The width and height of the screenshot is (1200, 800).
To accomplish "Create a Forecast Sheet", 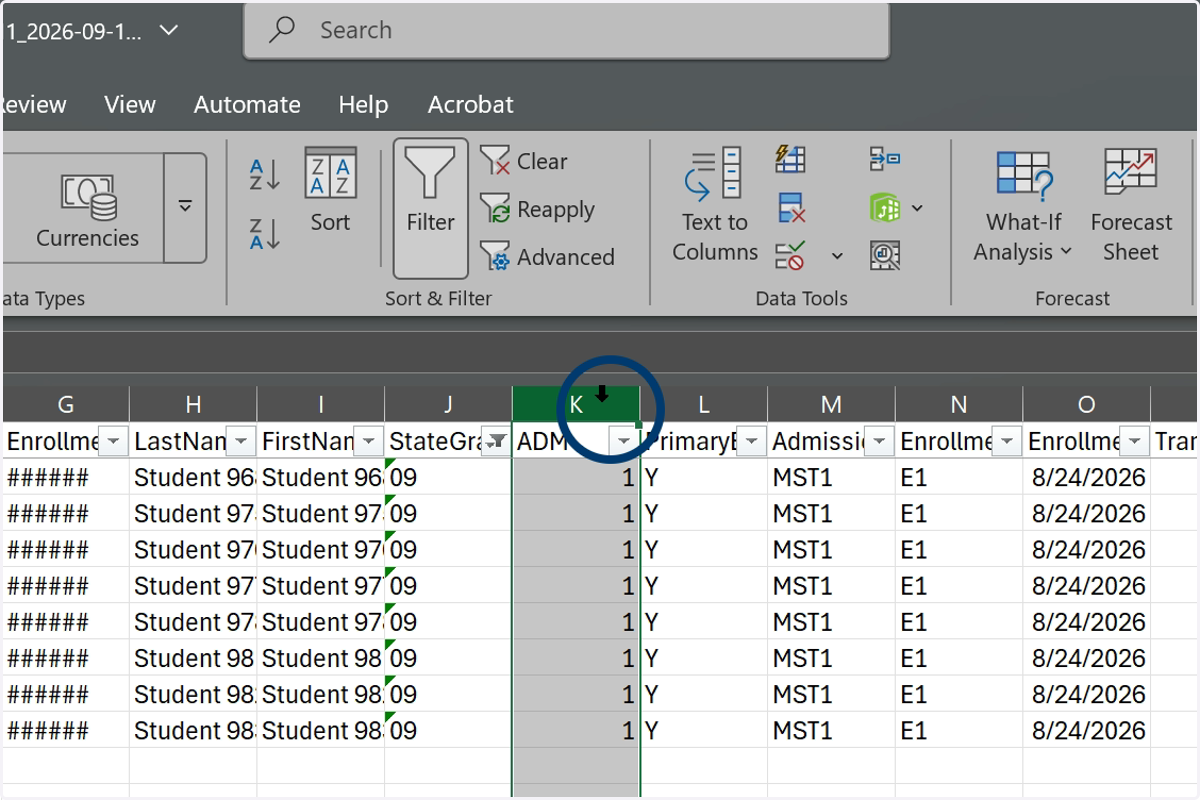I will [1131, 206].
